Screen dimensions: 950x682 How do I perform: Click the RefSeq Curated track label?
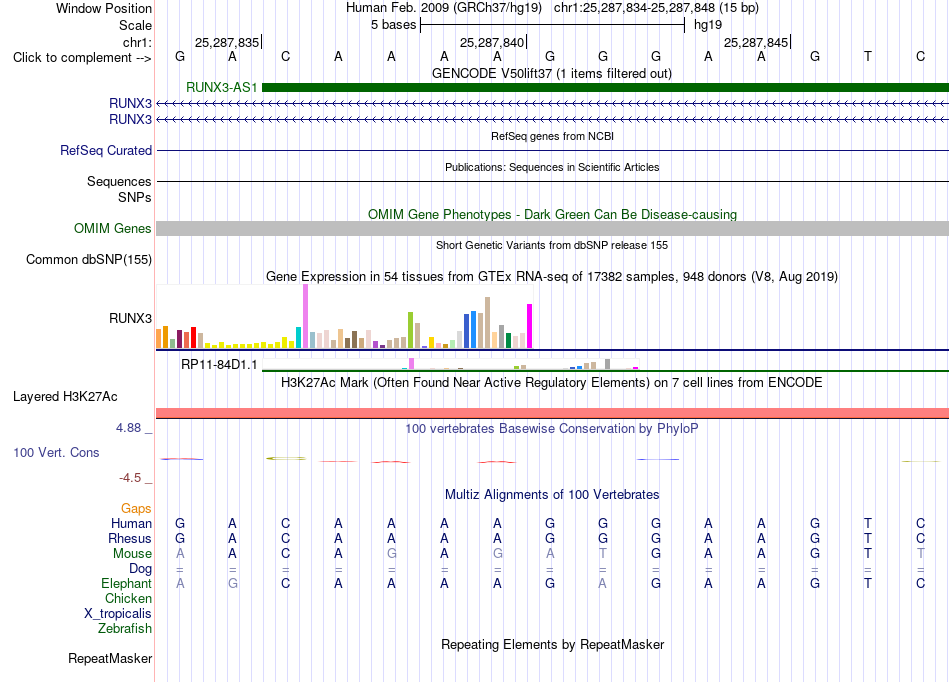(x=106, y=150)
